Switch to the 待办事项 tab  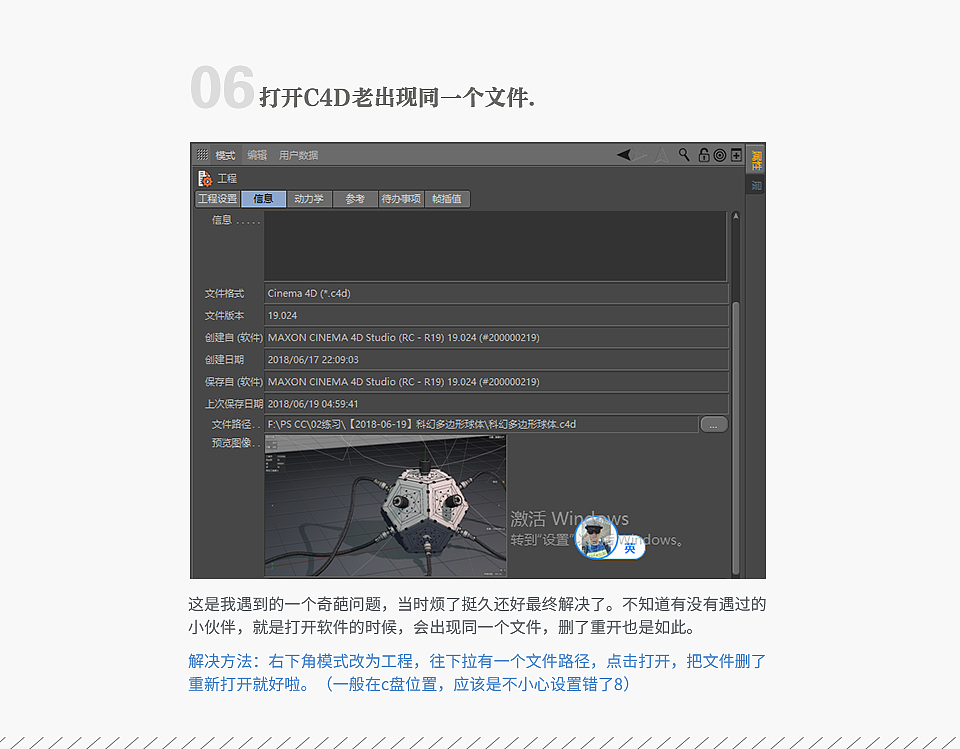click(x=401, y=199)
